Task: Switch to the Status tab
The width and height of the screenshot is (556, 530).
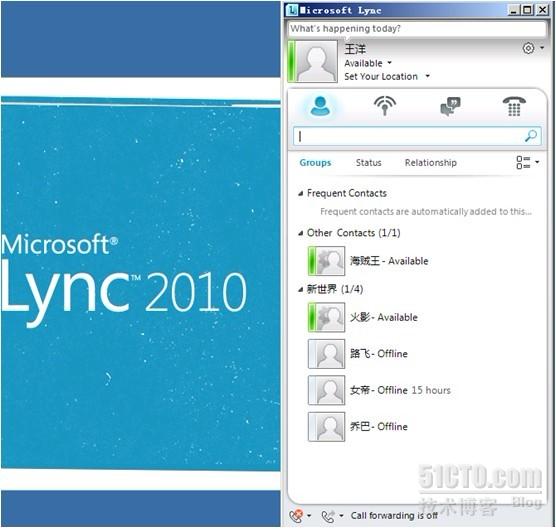Action: tap(368, 163)
